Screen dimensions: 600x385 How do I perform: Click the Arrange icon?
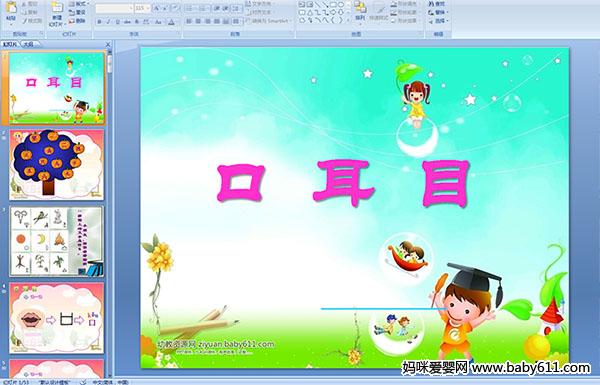[360, 11]
